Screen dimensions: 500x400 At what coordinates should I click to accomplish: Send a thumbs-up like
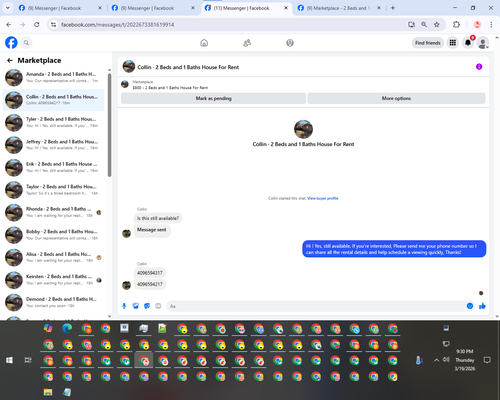(482, 306)
